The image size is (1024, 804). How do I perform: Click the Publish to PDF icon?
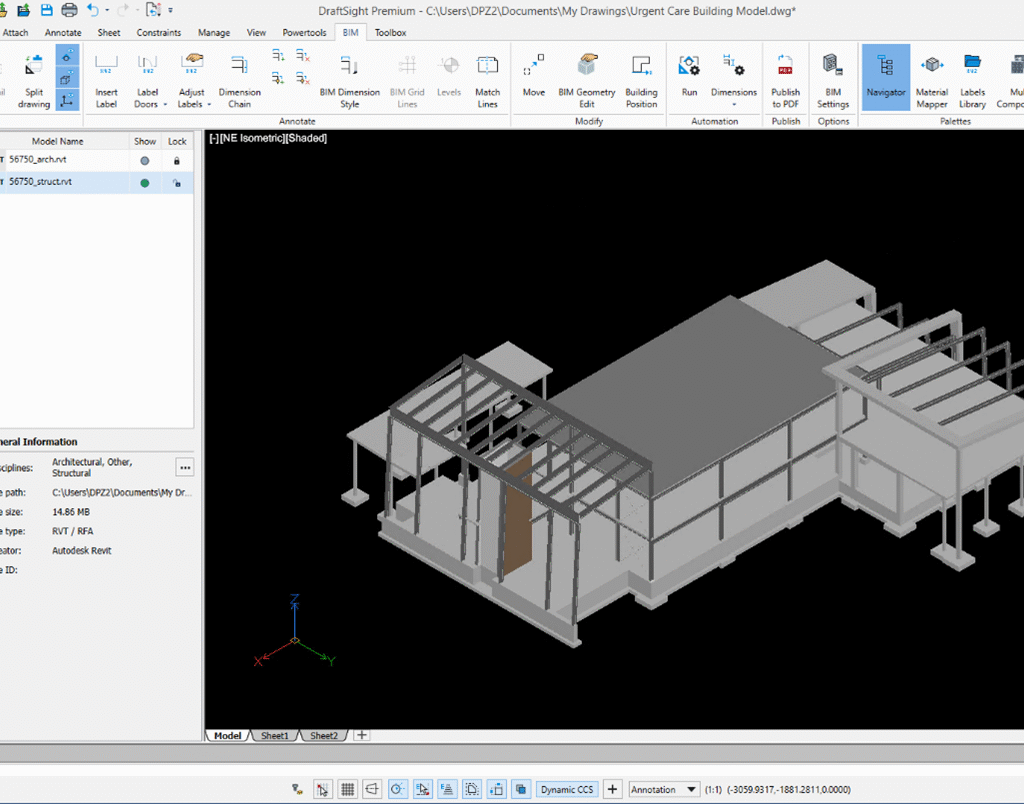[x=785, y=81]
